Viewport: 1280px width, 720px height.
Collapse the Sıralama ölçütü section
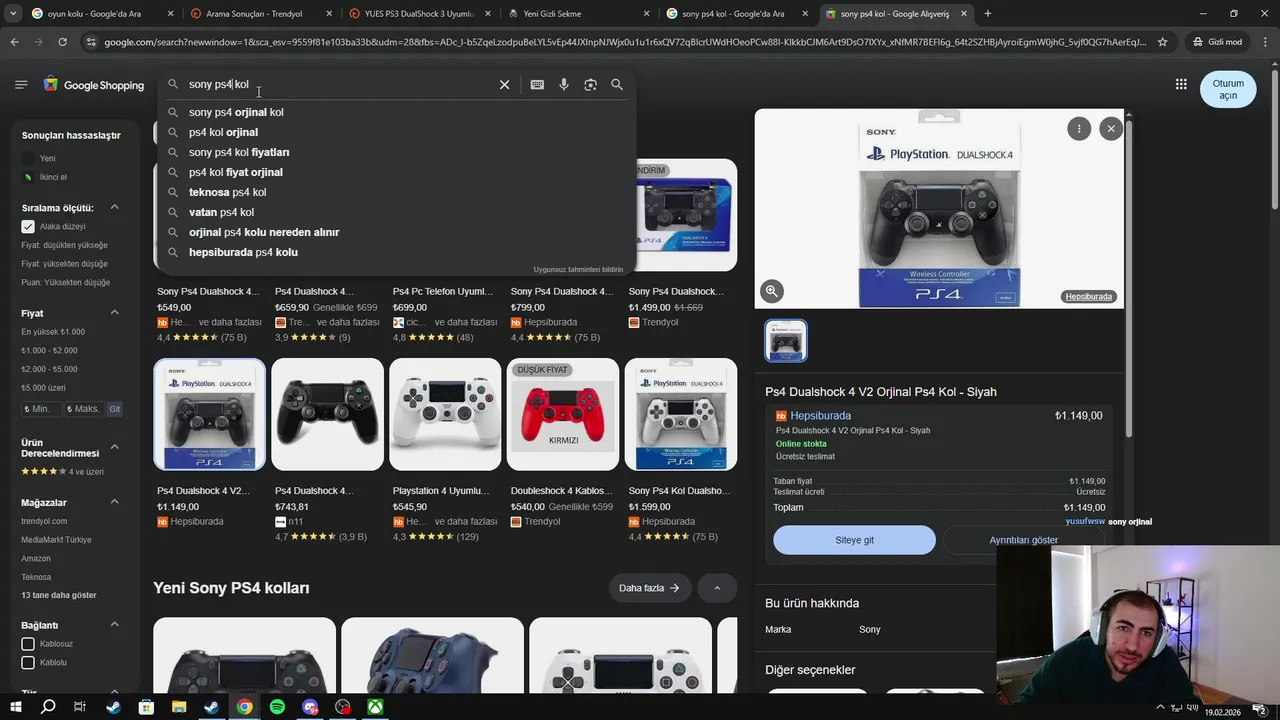114,207
